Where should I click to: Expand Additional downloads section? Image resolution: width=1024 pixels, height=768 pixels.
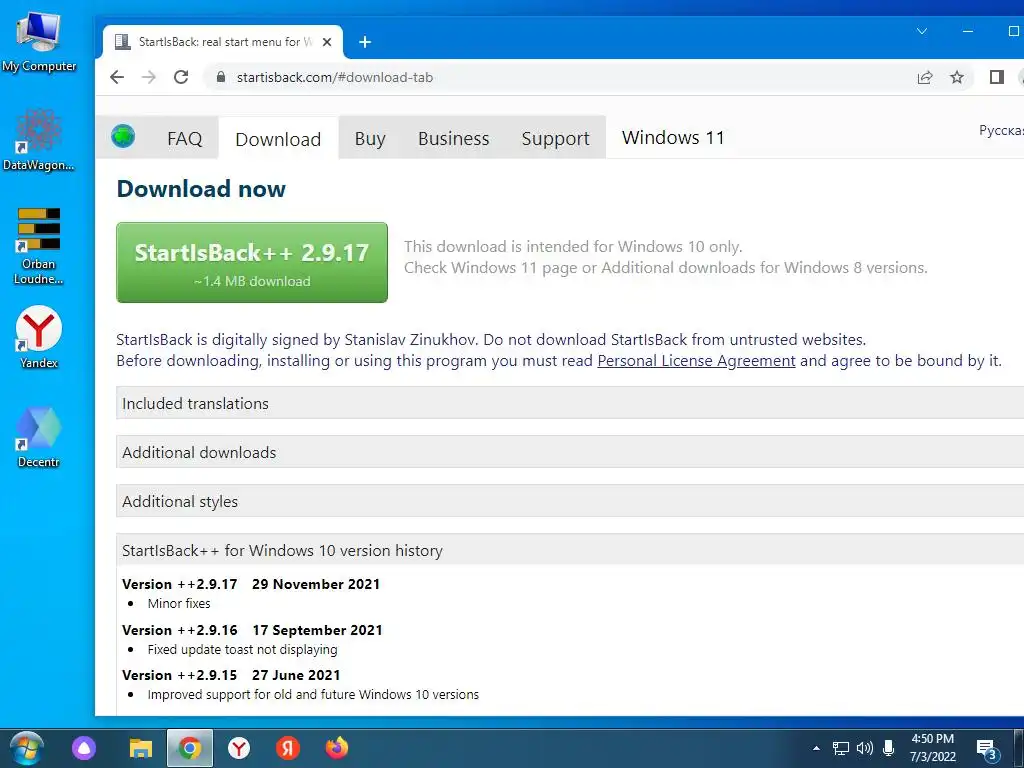[569, 452]
